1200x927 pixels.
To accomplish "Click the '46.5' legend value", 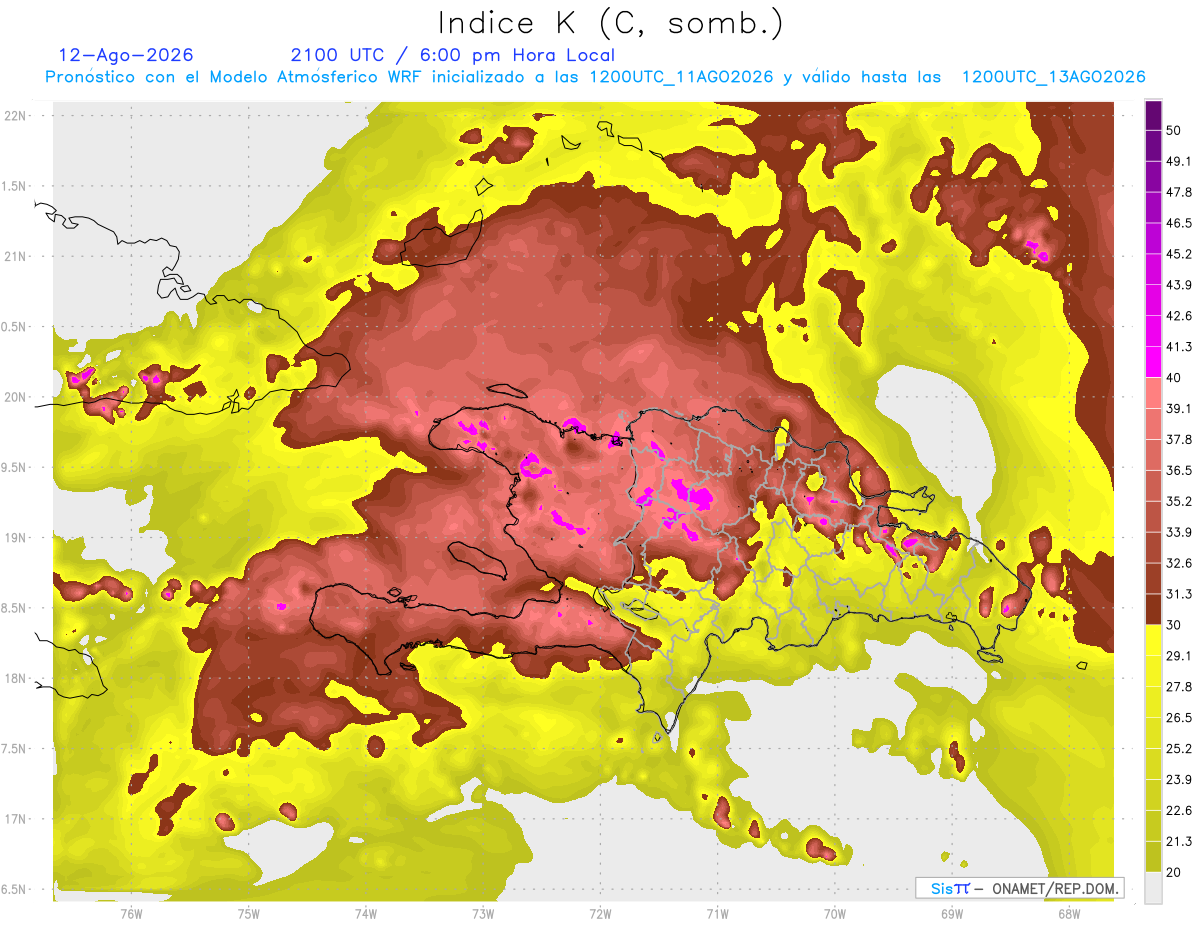I will [1179, 223].
